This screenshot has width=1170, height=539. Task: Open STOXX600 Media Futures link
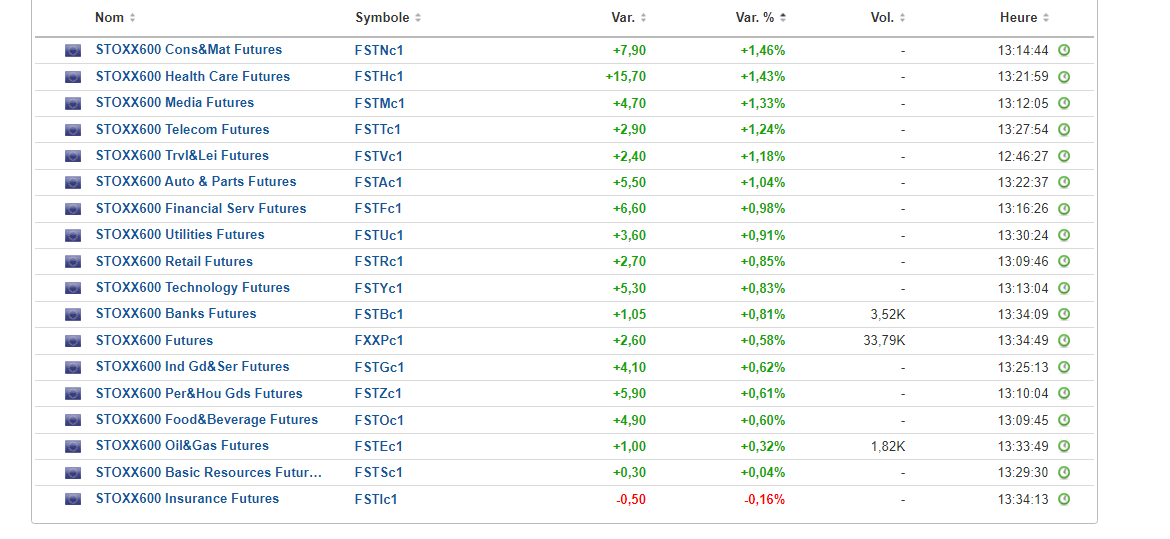[x=175, y=103]
